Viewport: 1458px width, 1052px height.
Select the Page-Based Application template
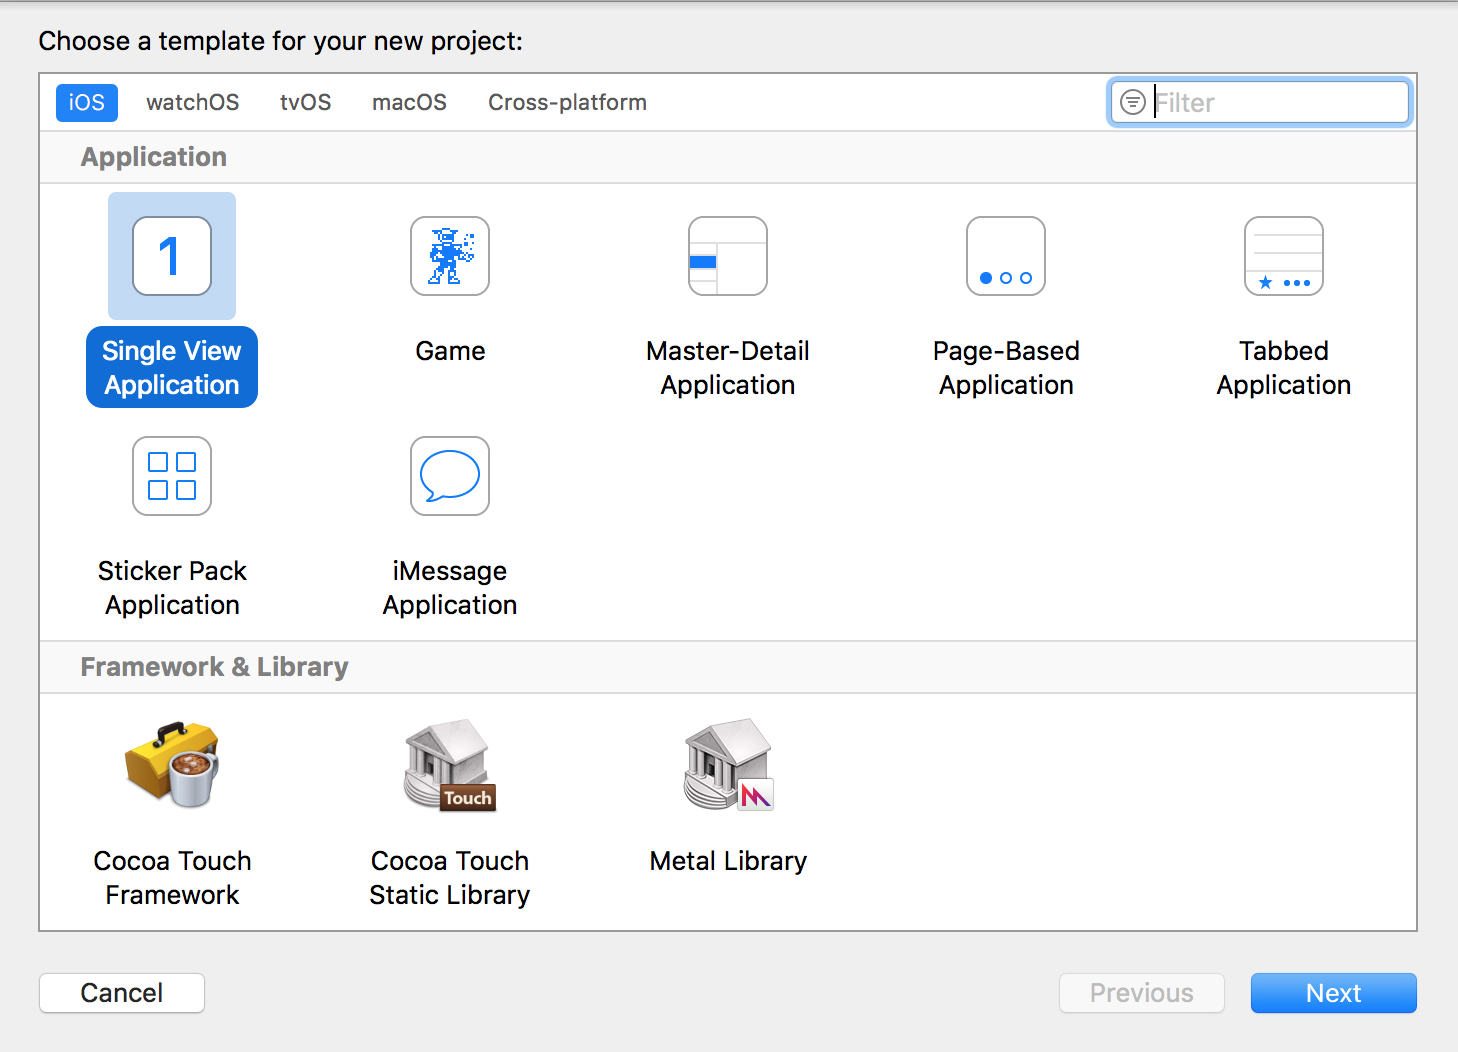click(1005, 256)
